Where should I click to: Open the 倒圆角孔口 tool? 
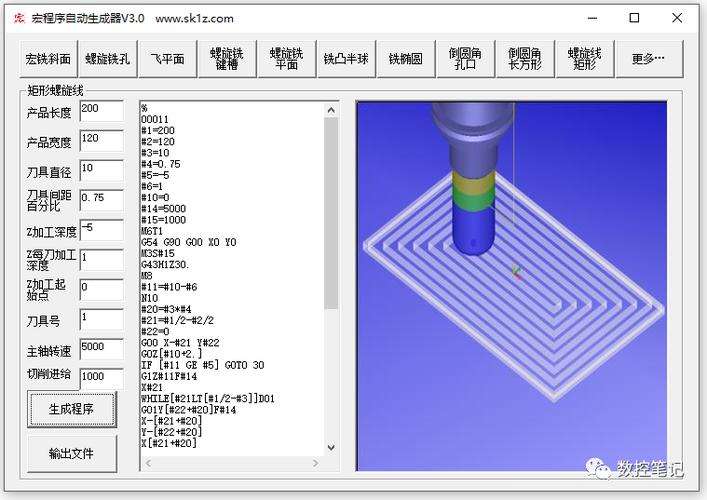[x=465, y=59]
